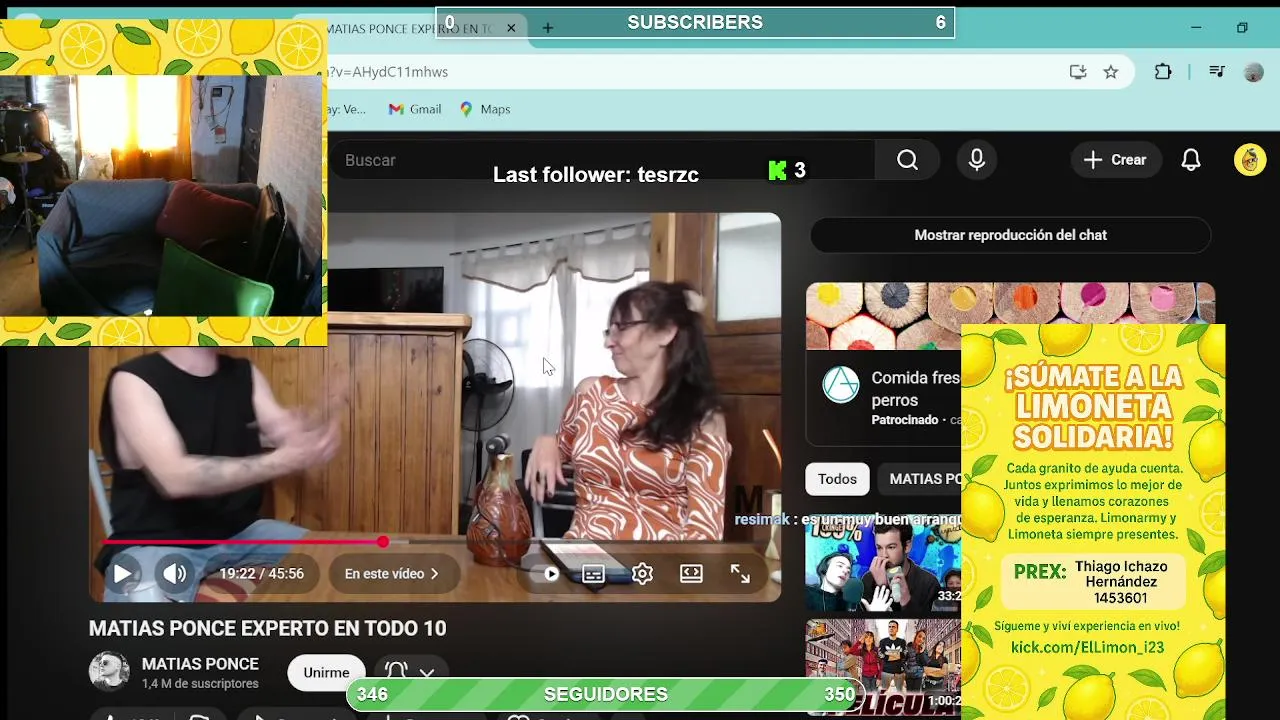The width and height of the screenshot is (1280, 720).
Task: Open the Maps bookmark
Action: 485,109
